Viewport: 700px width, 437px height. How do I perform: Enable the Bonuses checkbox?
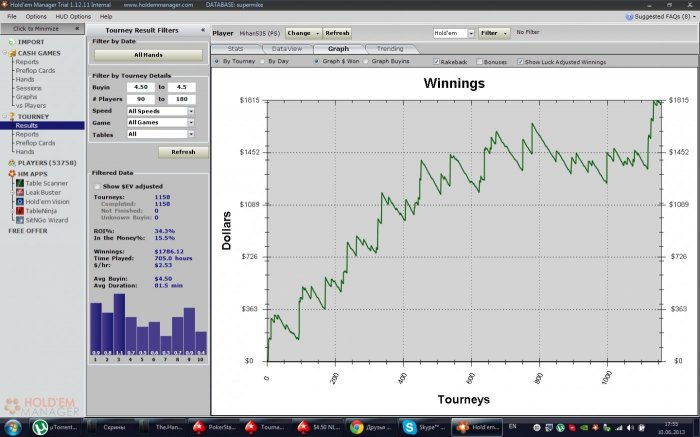click(479, 62)
